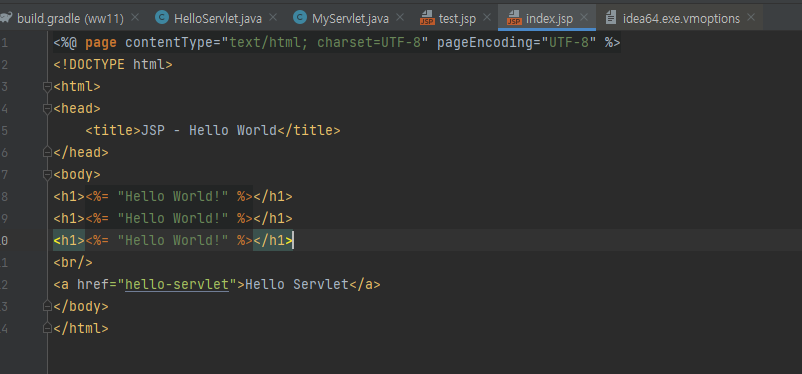Click the "Hello World!" string on line 8
Screen dimensions: 802x374
coord(173,196)
